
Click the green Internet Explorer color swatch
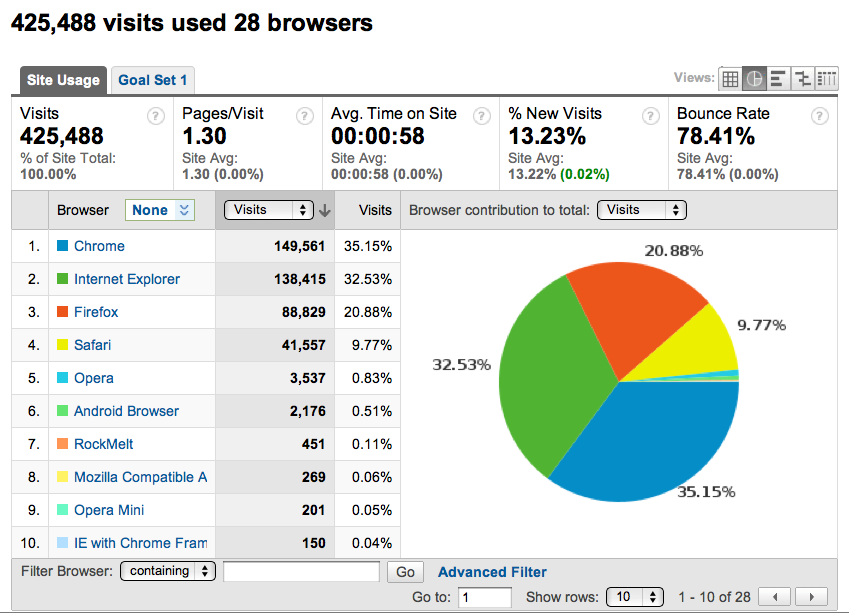point(63,279)
